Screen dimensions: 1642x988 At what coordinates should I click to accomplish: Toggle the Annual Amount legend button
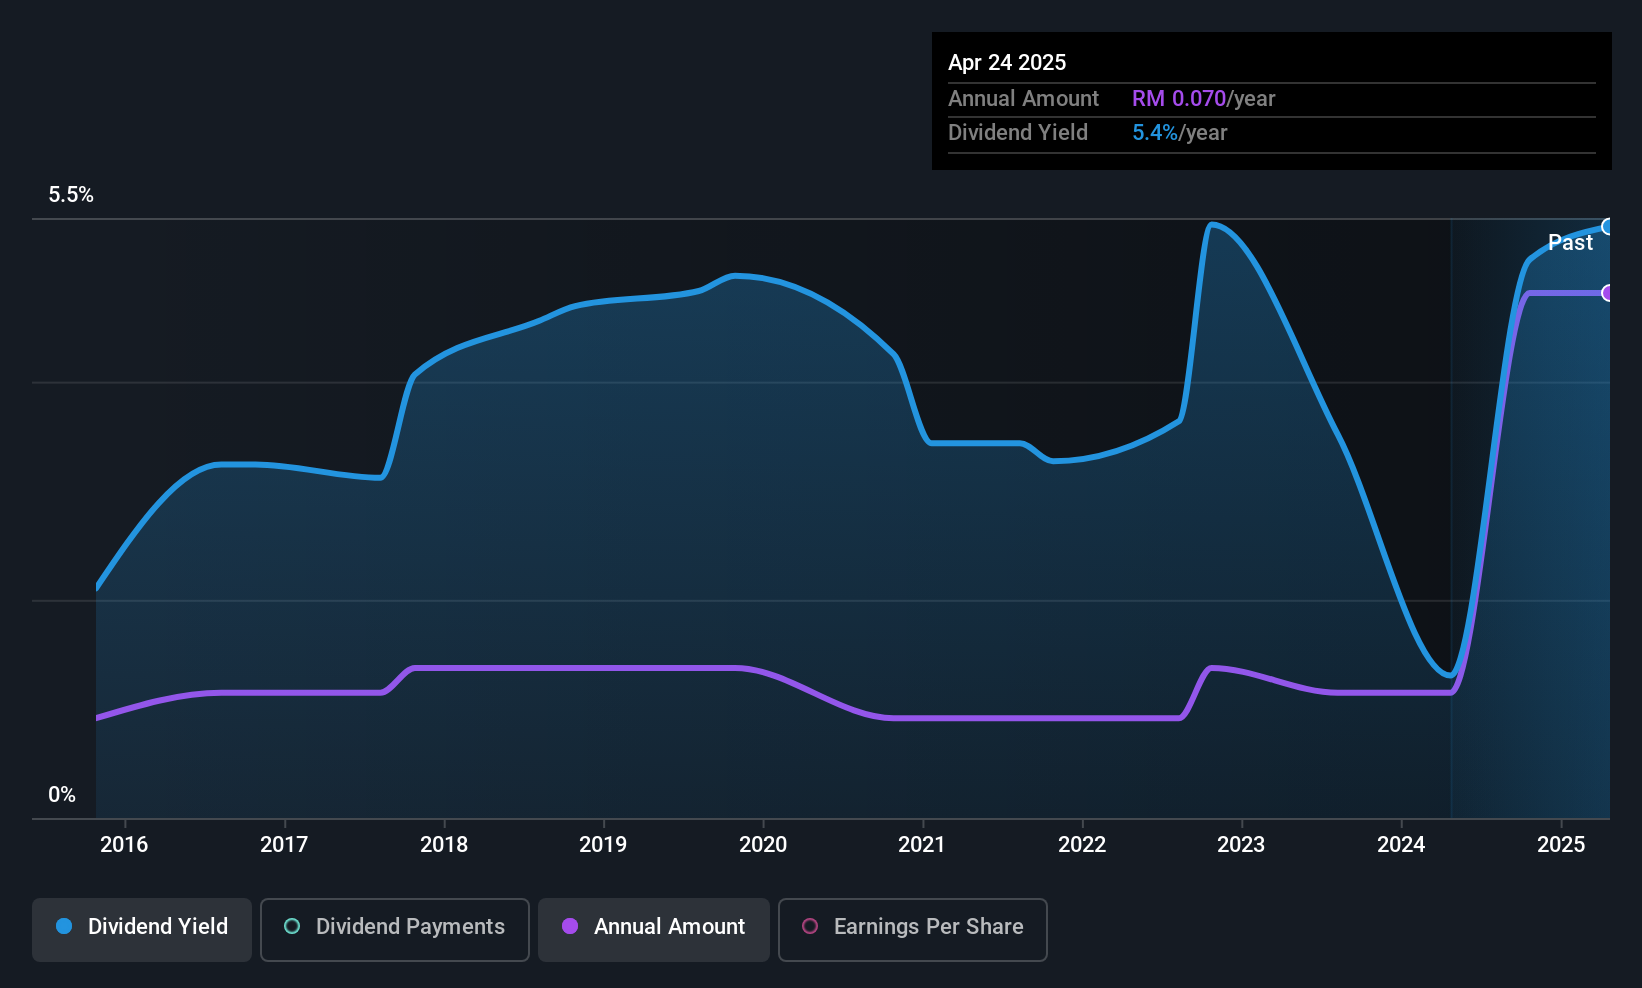coord(654,929)
